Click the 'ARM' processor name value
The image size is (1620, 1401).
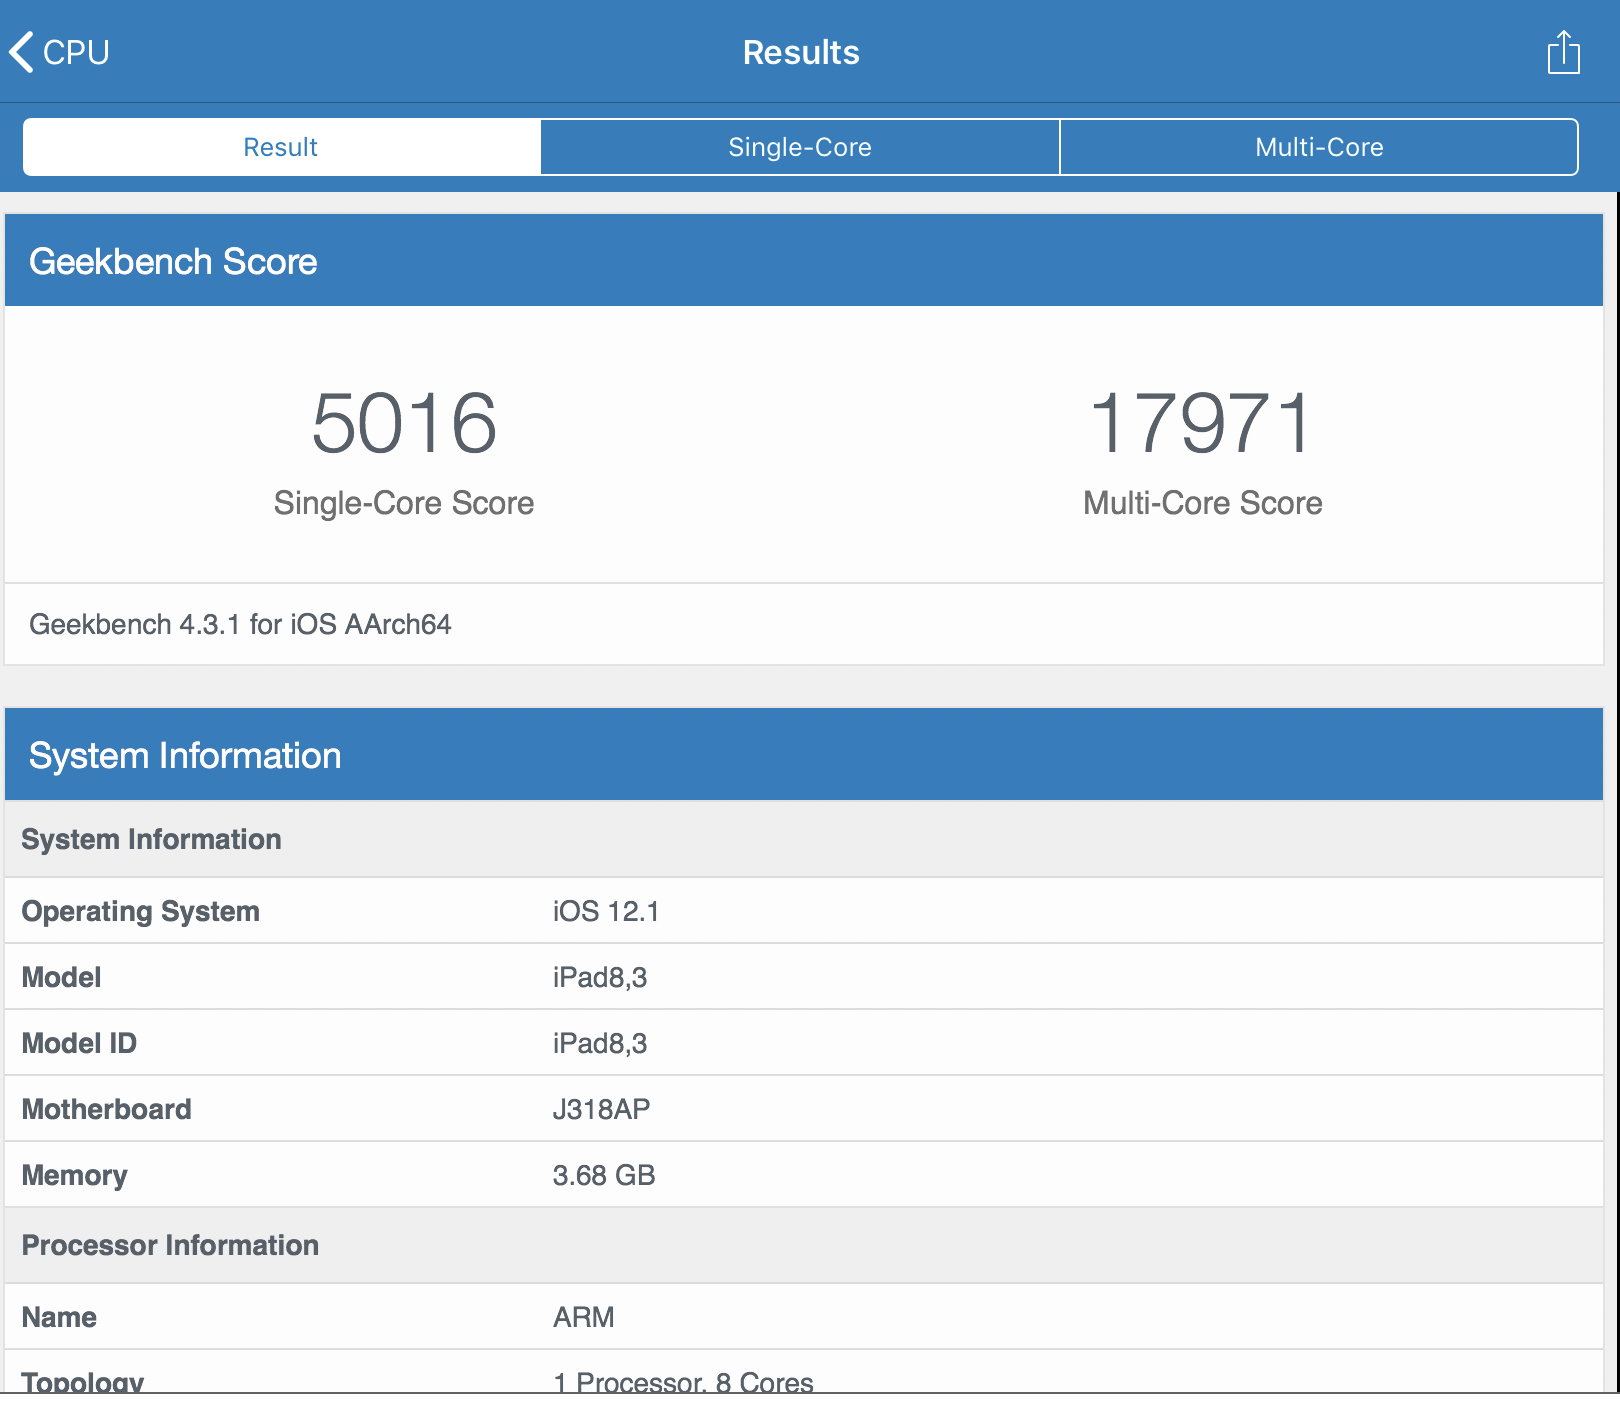point(584,1317)
